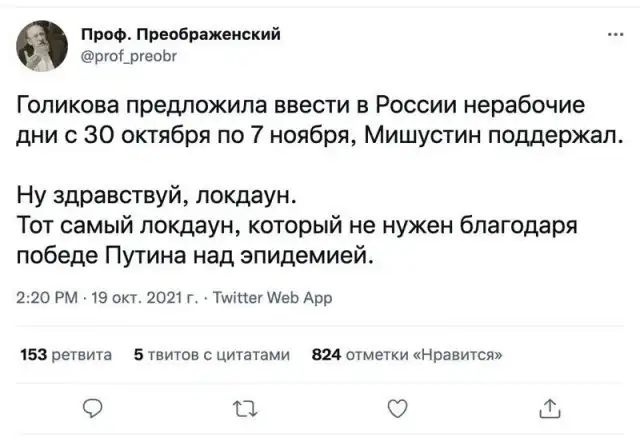The height and width of the screenshot is (445, 640).
Task: Open the share tweet icon
Action: (549, 406)
